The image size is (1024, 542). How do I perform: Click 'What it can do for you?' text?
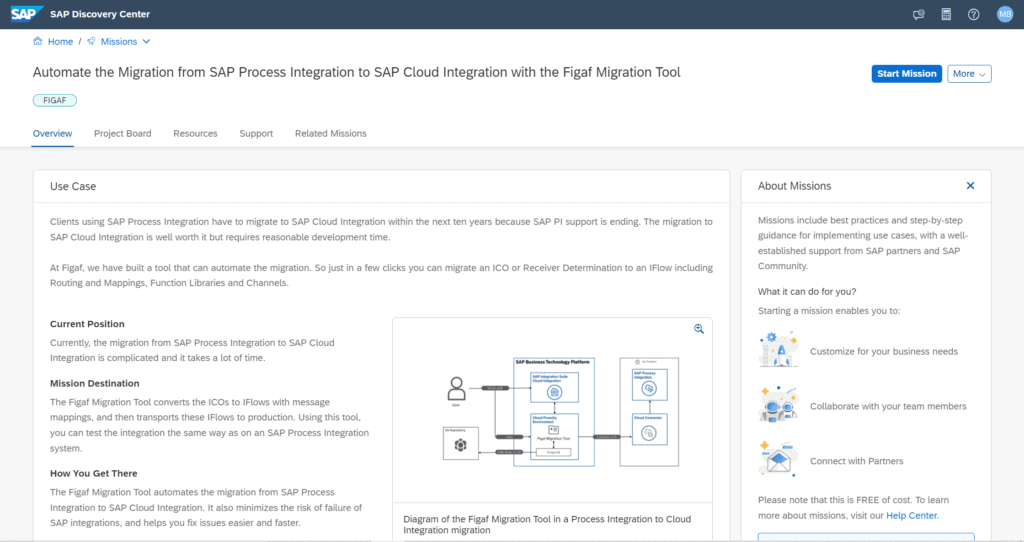click(807, 291)
